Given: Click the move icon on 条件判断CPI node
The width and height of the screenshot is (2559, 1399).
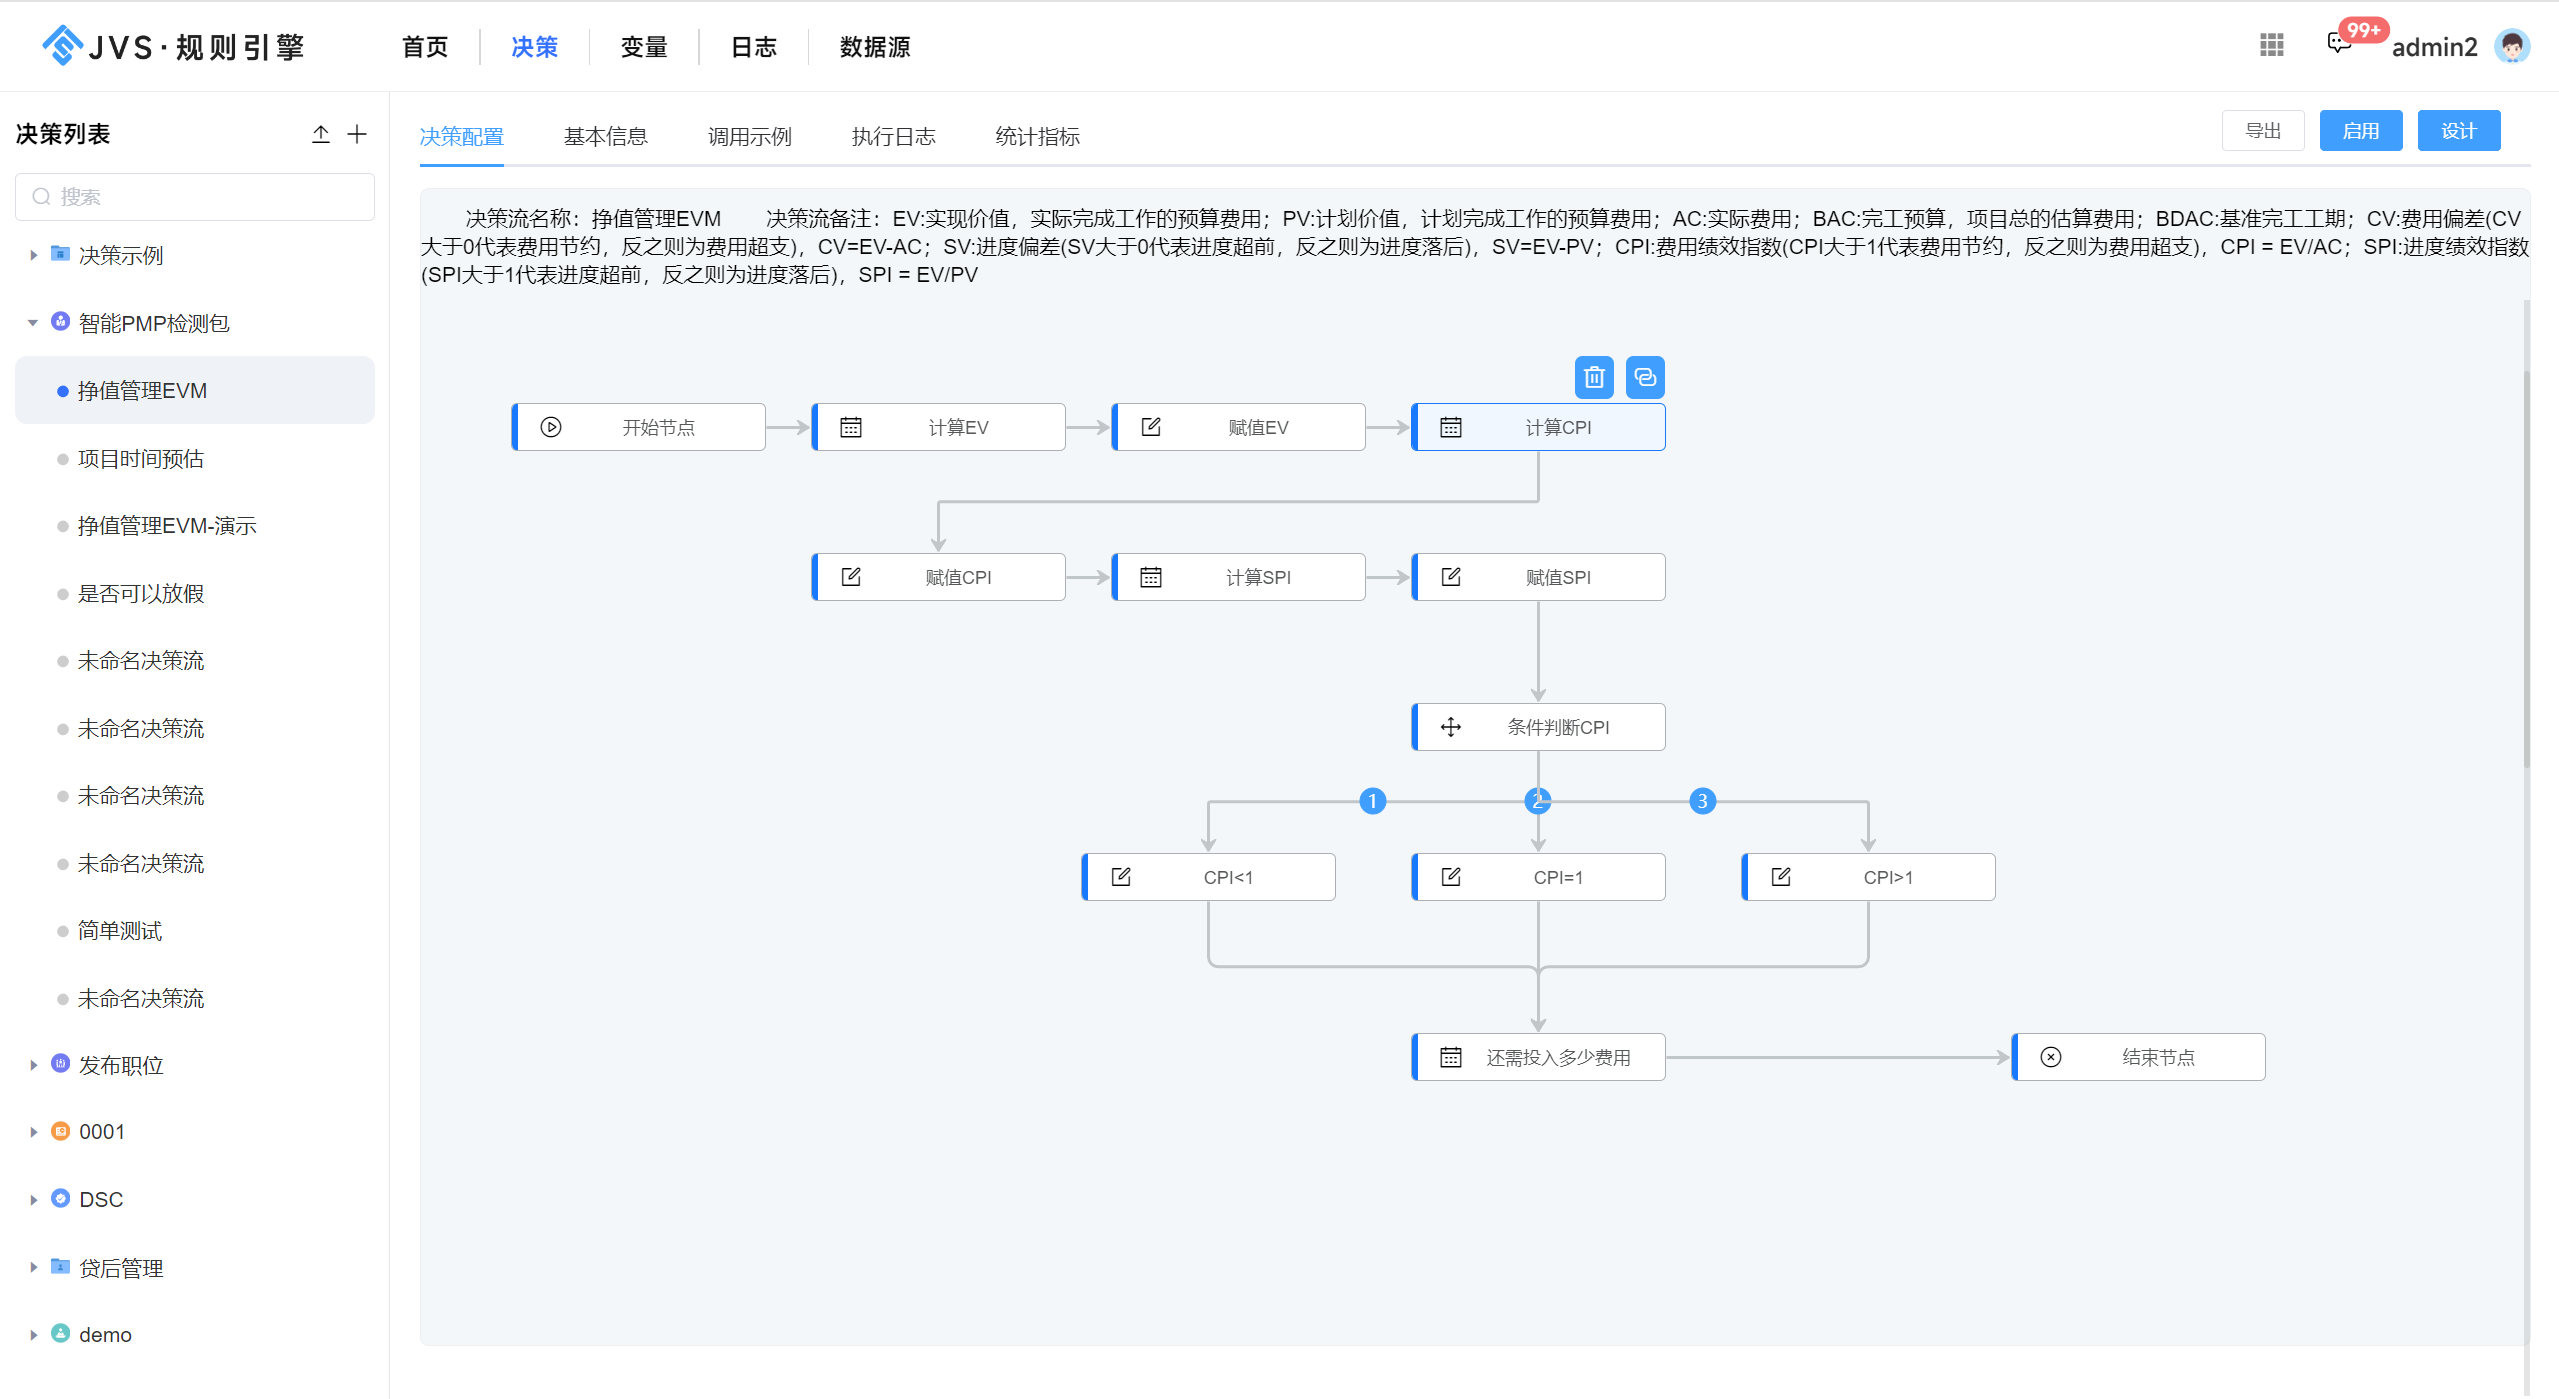Looking at the screenshot, I should (x=1451, y=727).
